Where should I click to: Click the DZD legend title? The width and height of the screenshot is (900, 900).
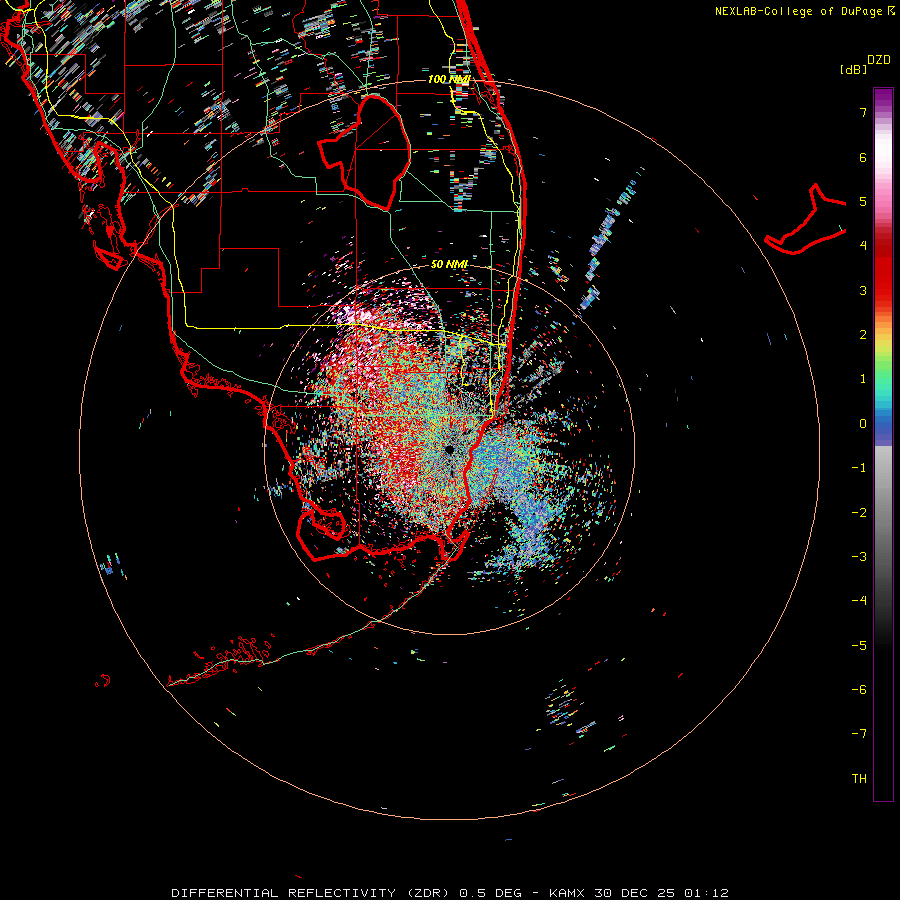coord(879,60)
